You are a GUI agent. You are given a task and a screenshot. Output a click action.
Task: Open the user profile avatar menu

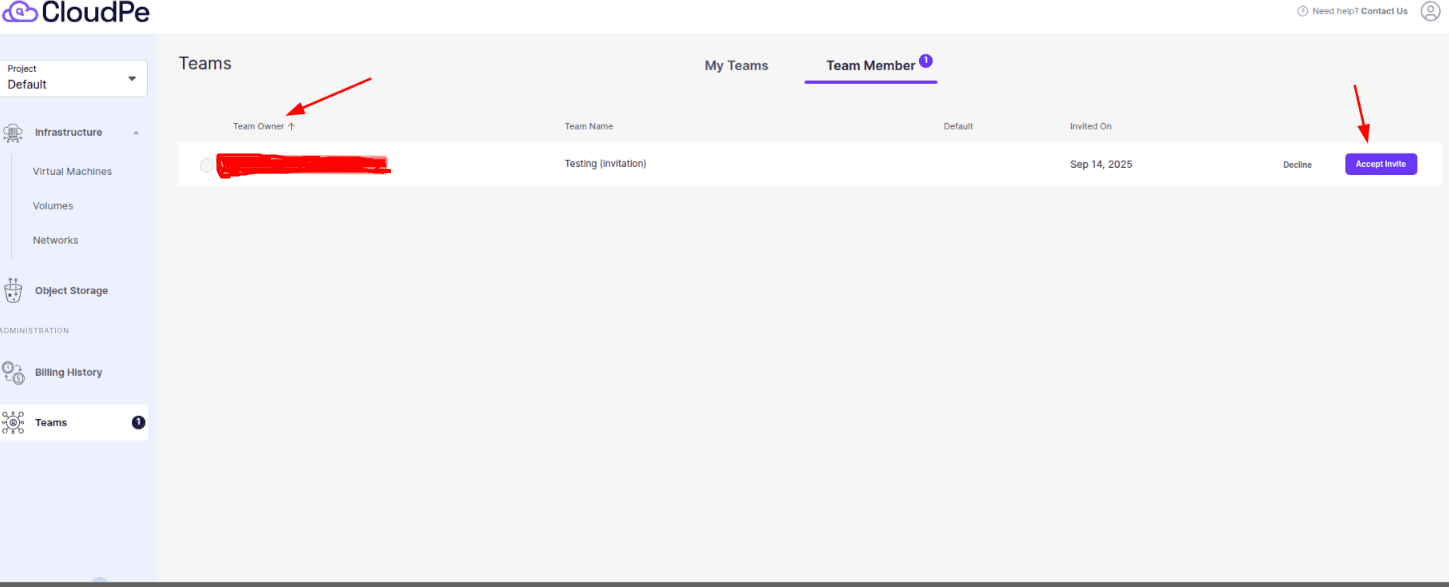pyautogui.click(x=1430, y=11)
